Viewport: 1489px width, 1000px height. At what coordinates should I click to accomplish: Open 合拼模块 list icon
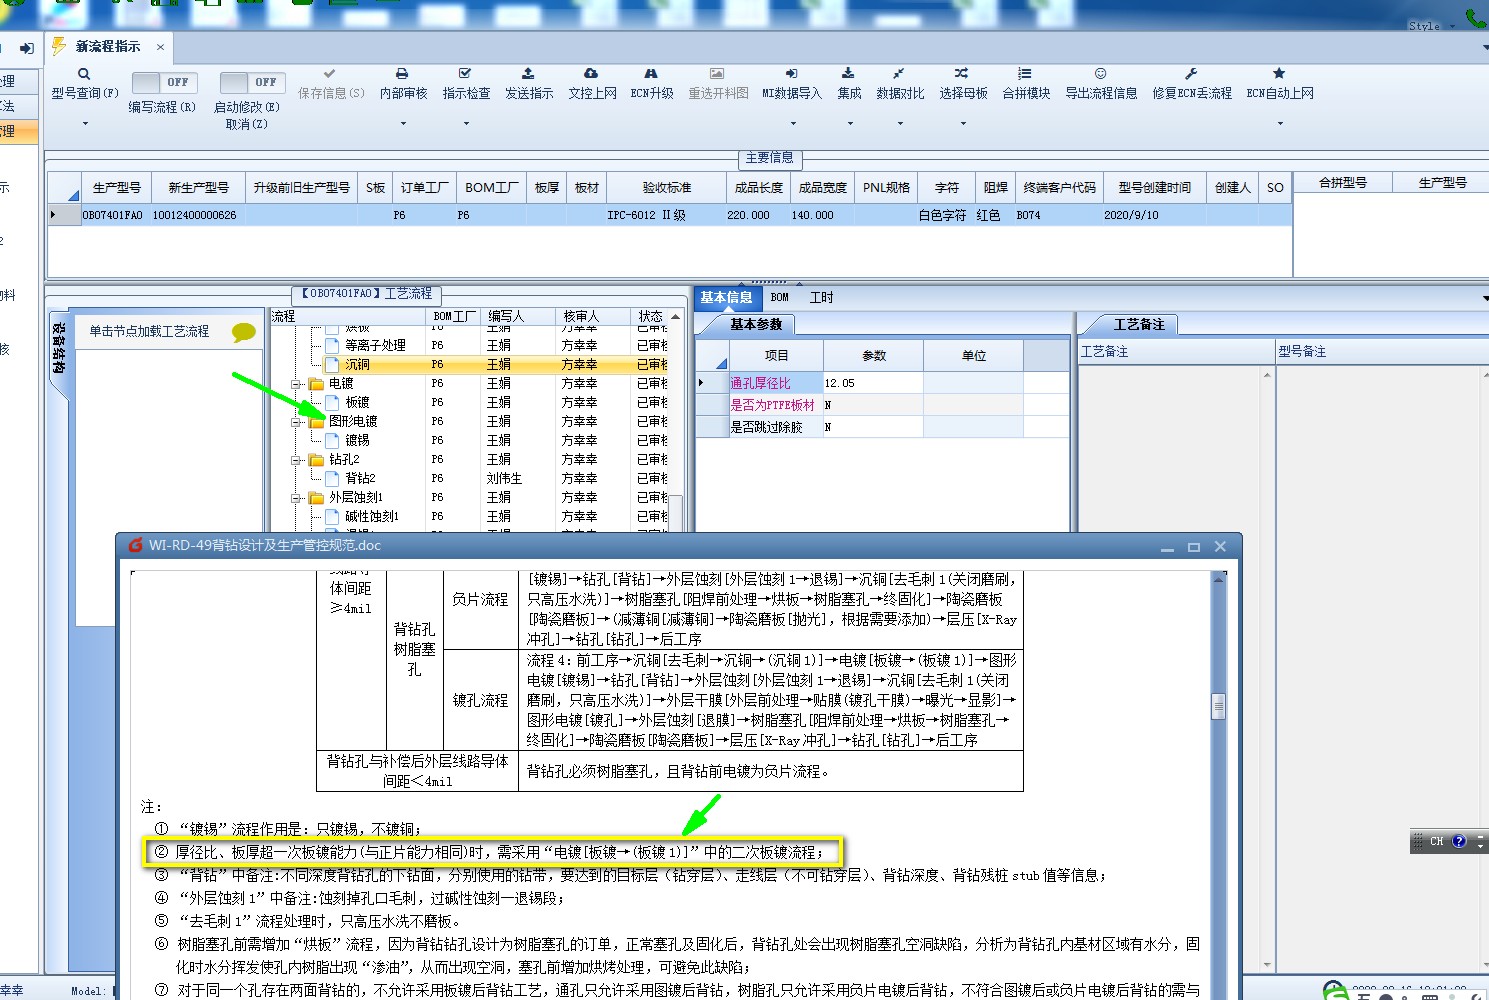pos(1025,74)
